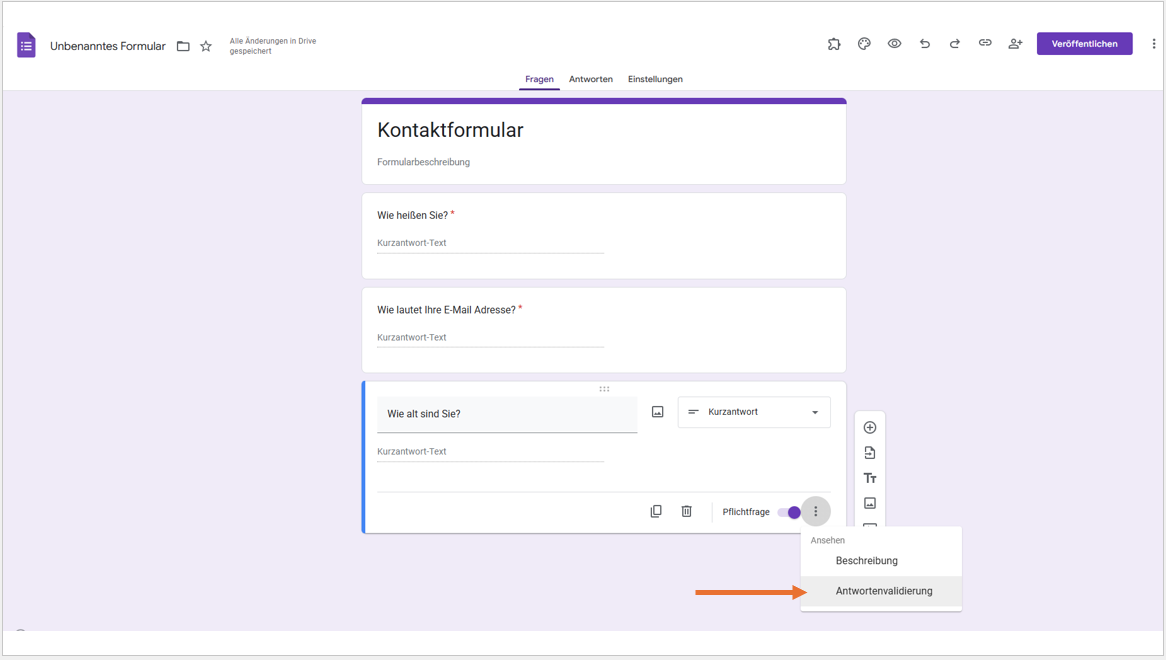Grab the question drag handle dots

(x=604, y=389)
